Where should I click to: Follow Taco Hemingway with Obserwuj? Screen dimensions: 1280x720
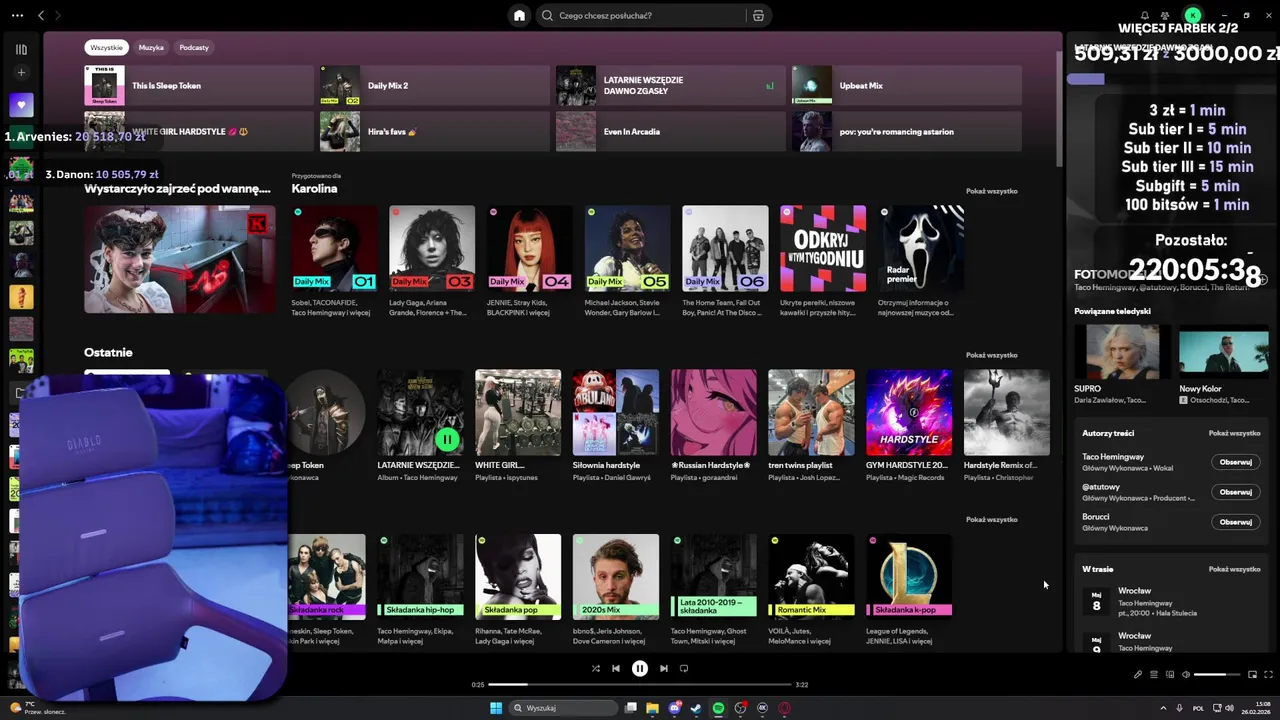pos(1236,462)
